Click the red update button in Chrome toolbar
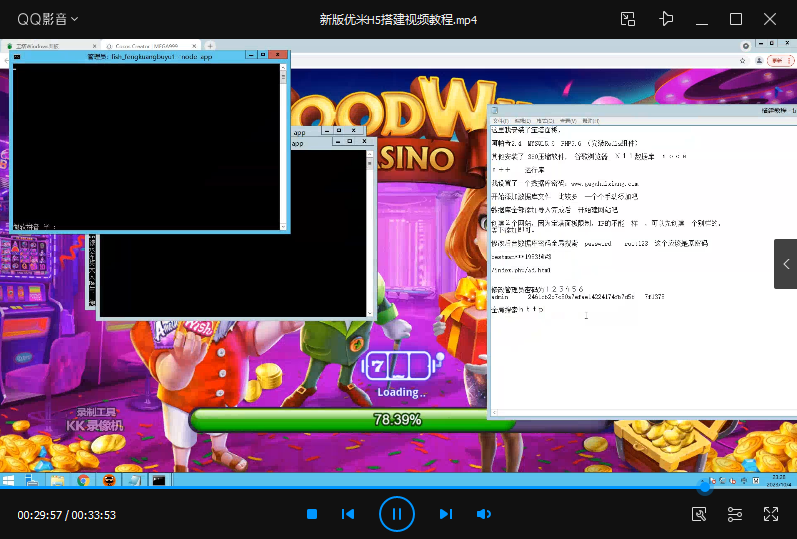Screen dimensions: 797x539 (780, 61)
